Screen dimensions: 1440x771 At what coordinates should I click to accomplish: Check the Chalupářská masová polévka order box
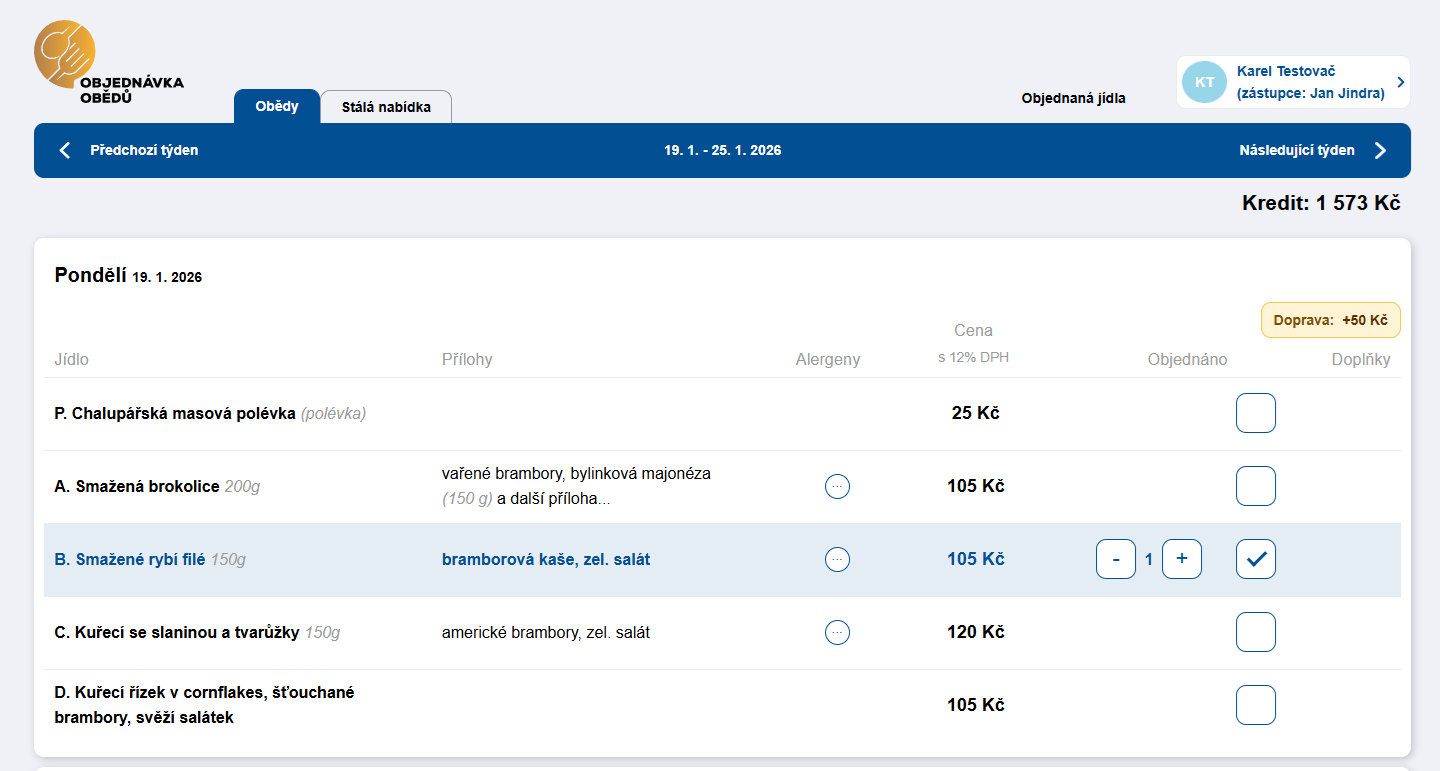coord(1256,414)
